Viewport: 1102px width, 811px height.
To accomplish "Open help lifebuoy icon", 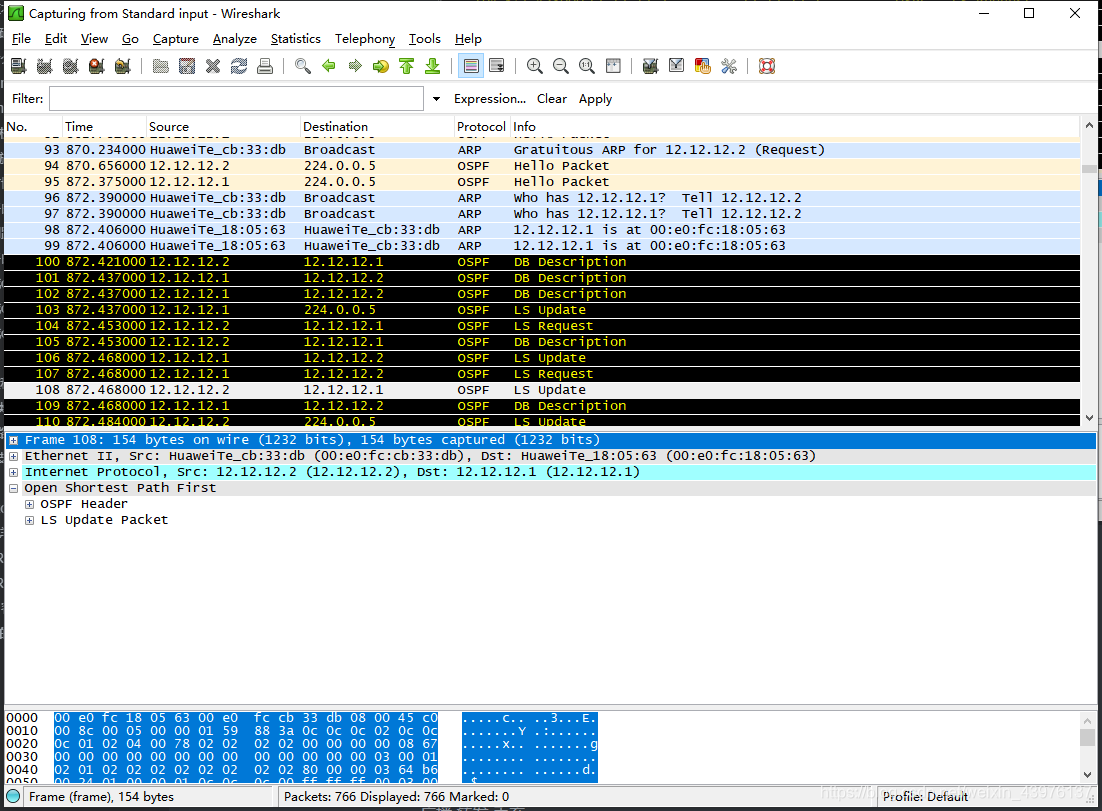I will coord(767,66).
